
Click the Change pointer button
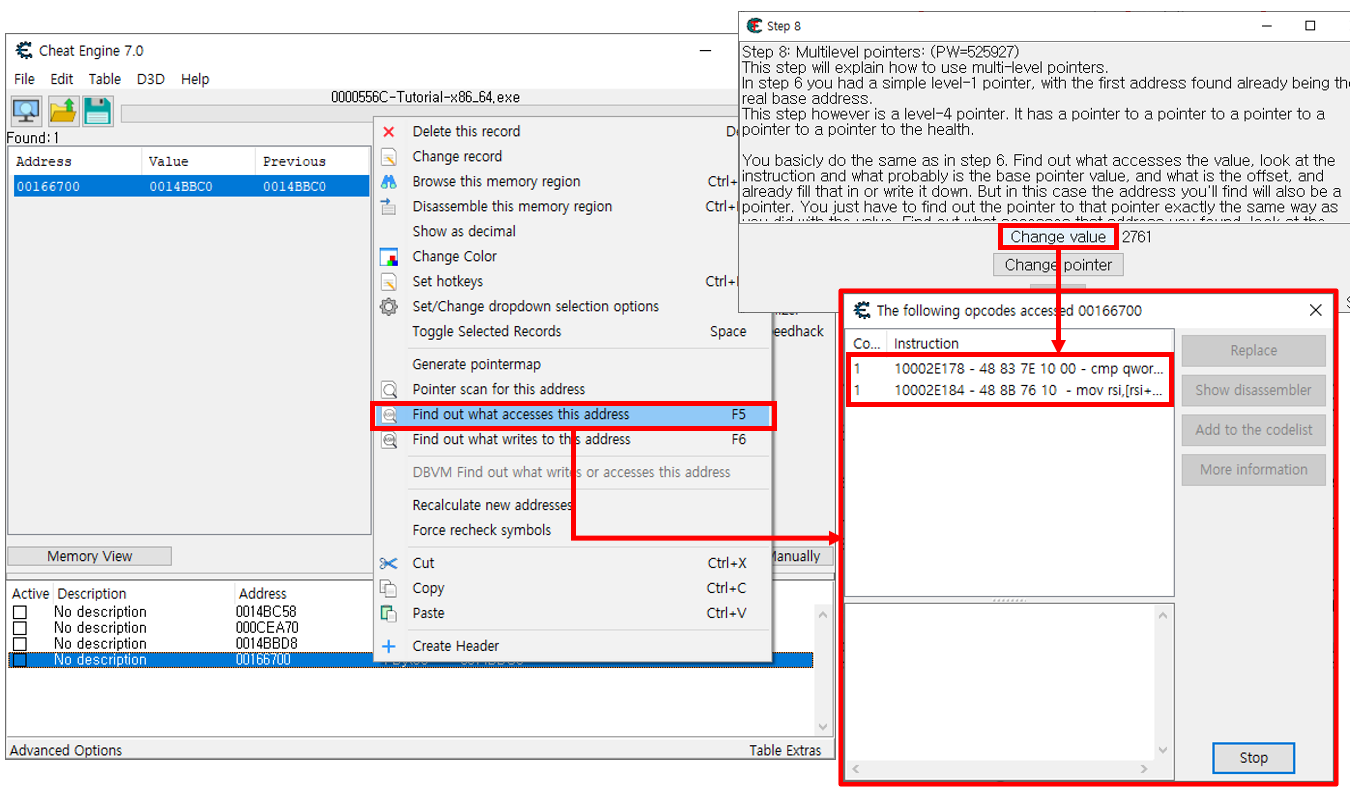tap(1058, 265)
